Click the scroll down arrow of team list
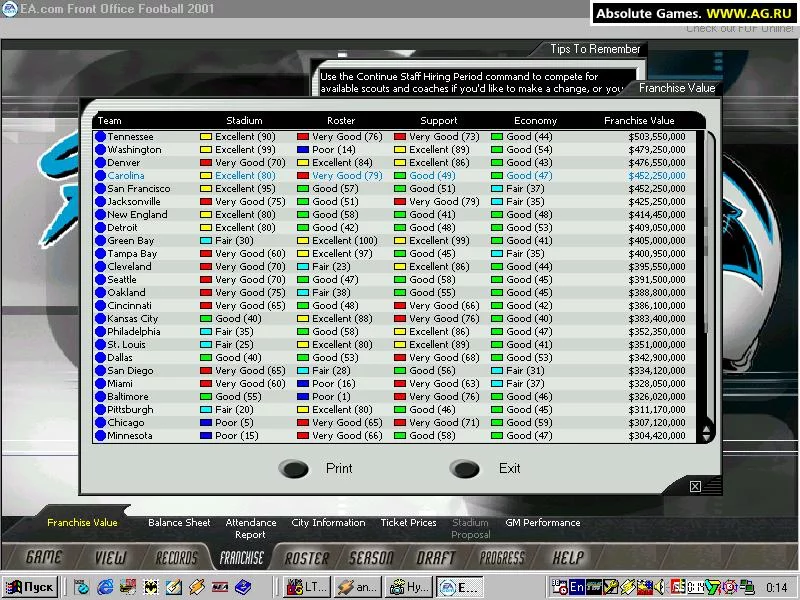Image resolution: width=800 pixels, height=600 pixels. [x=706, y=437]
